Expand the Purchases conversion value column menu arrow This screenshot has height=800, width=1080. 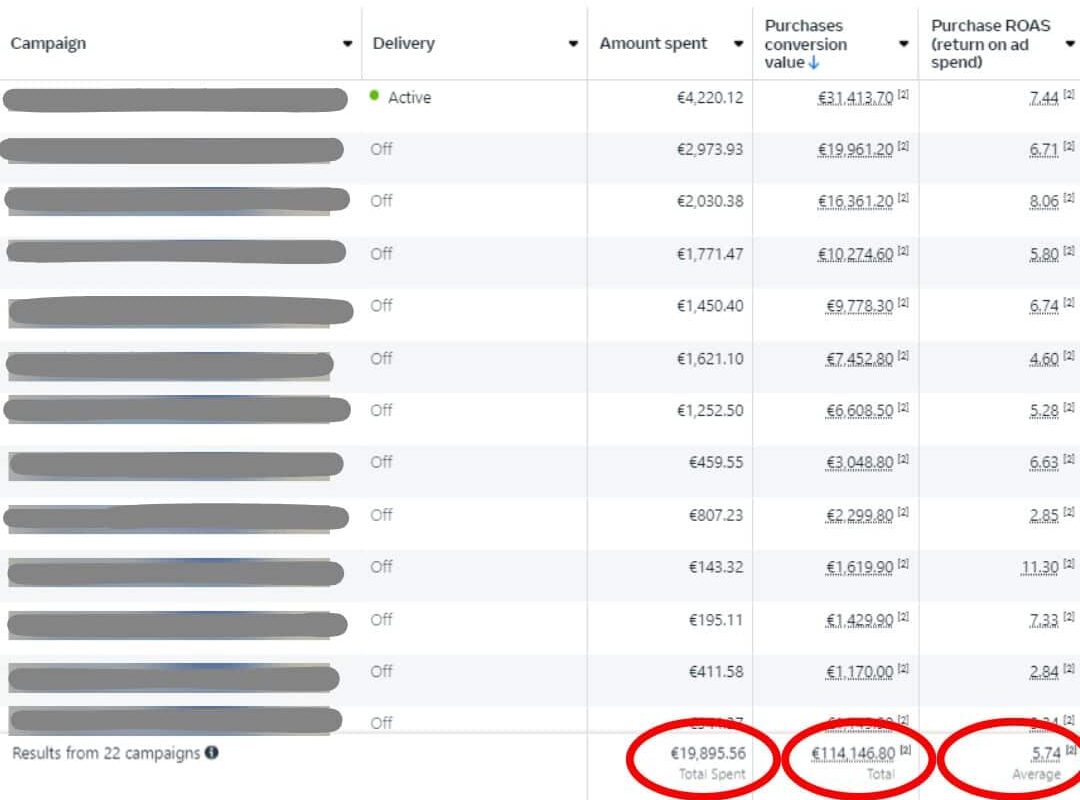pyautogui.click(x=903, y=44)
